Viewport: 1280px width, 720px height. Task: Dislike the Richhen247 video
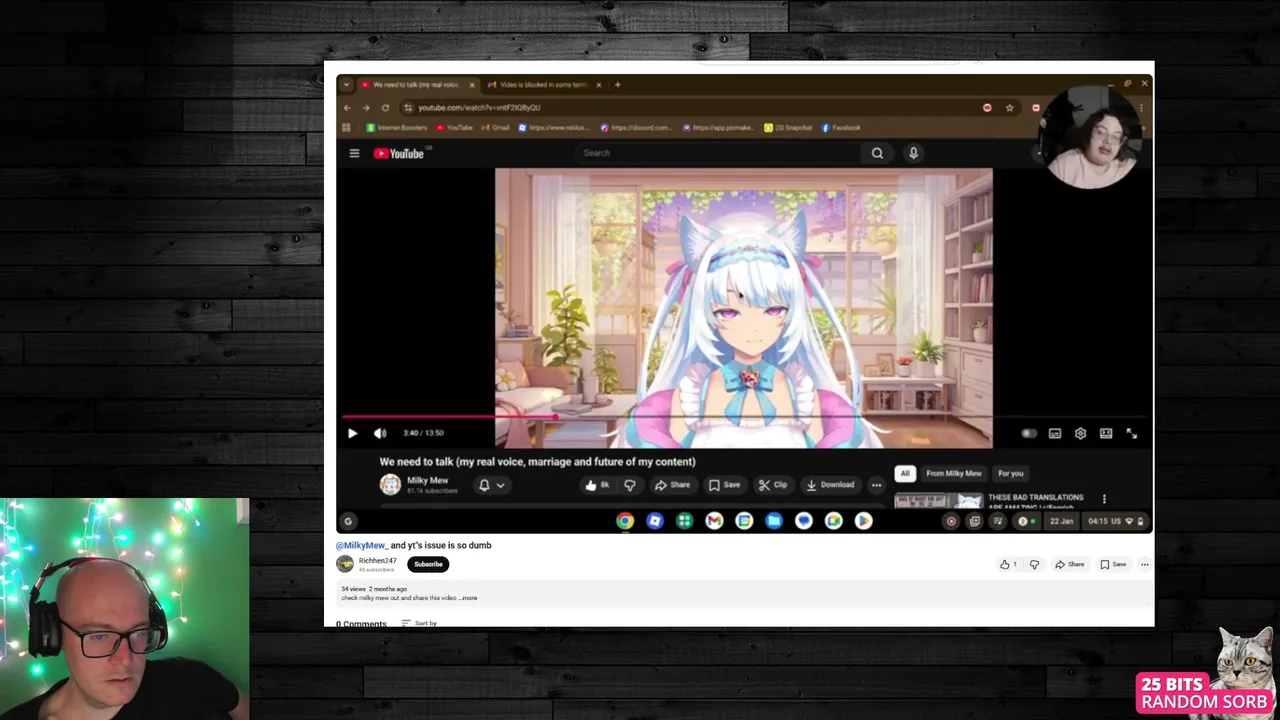click(1034, 564)
